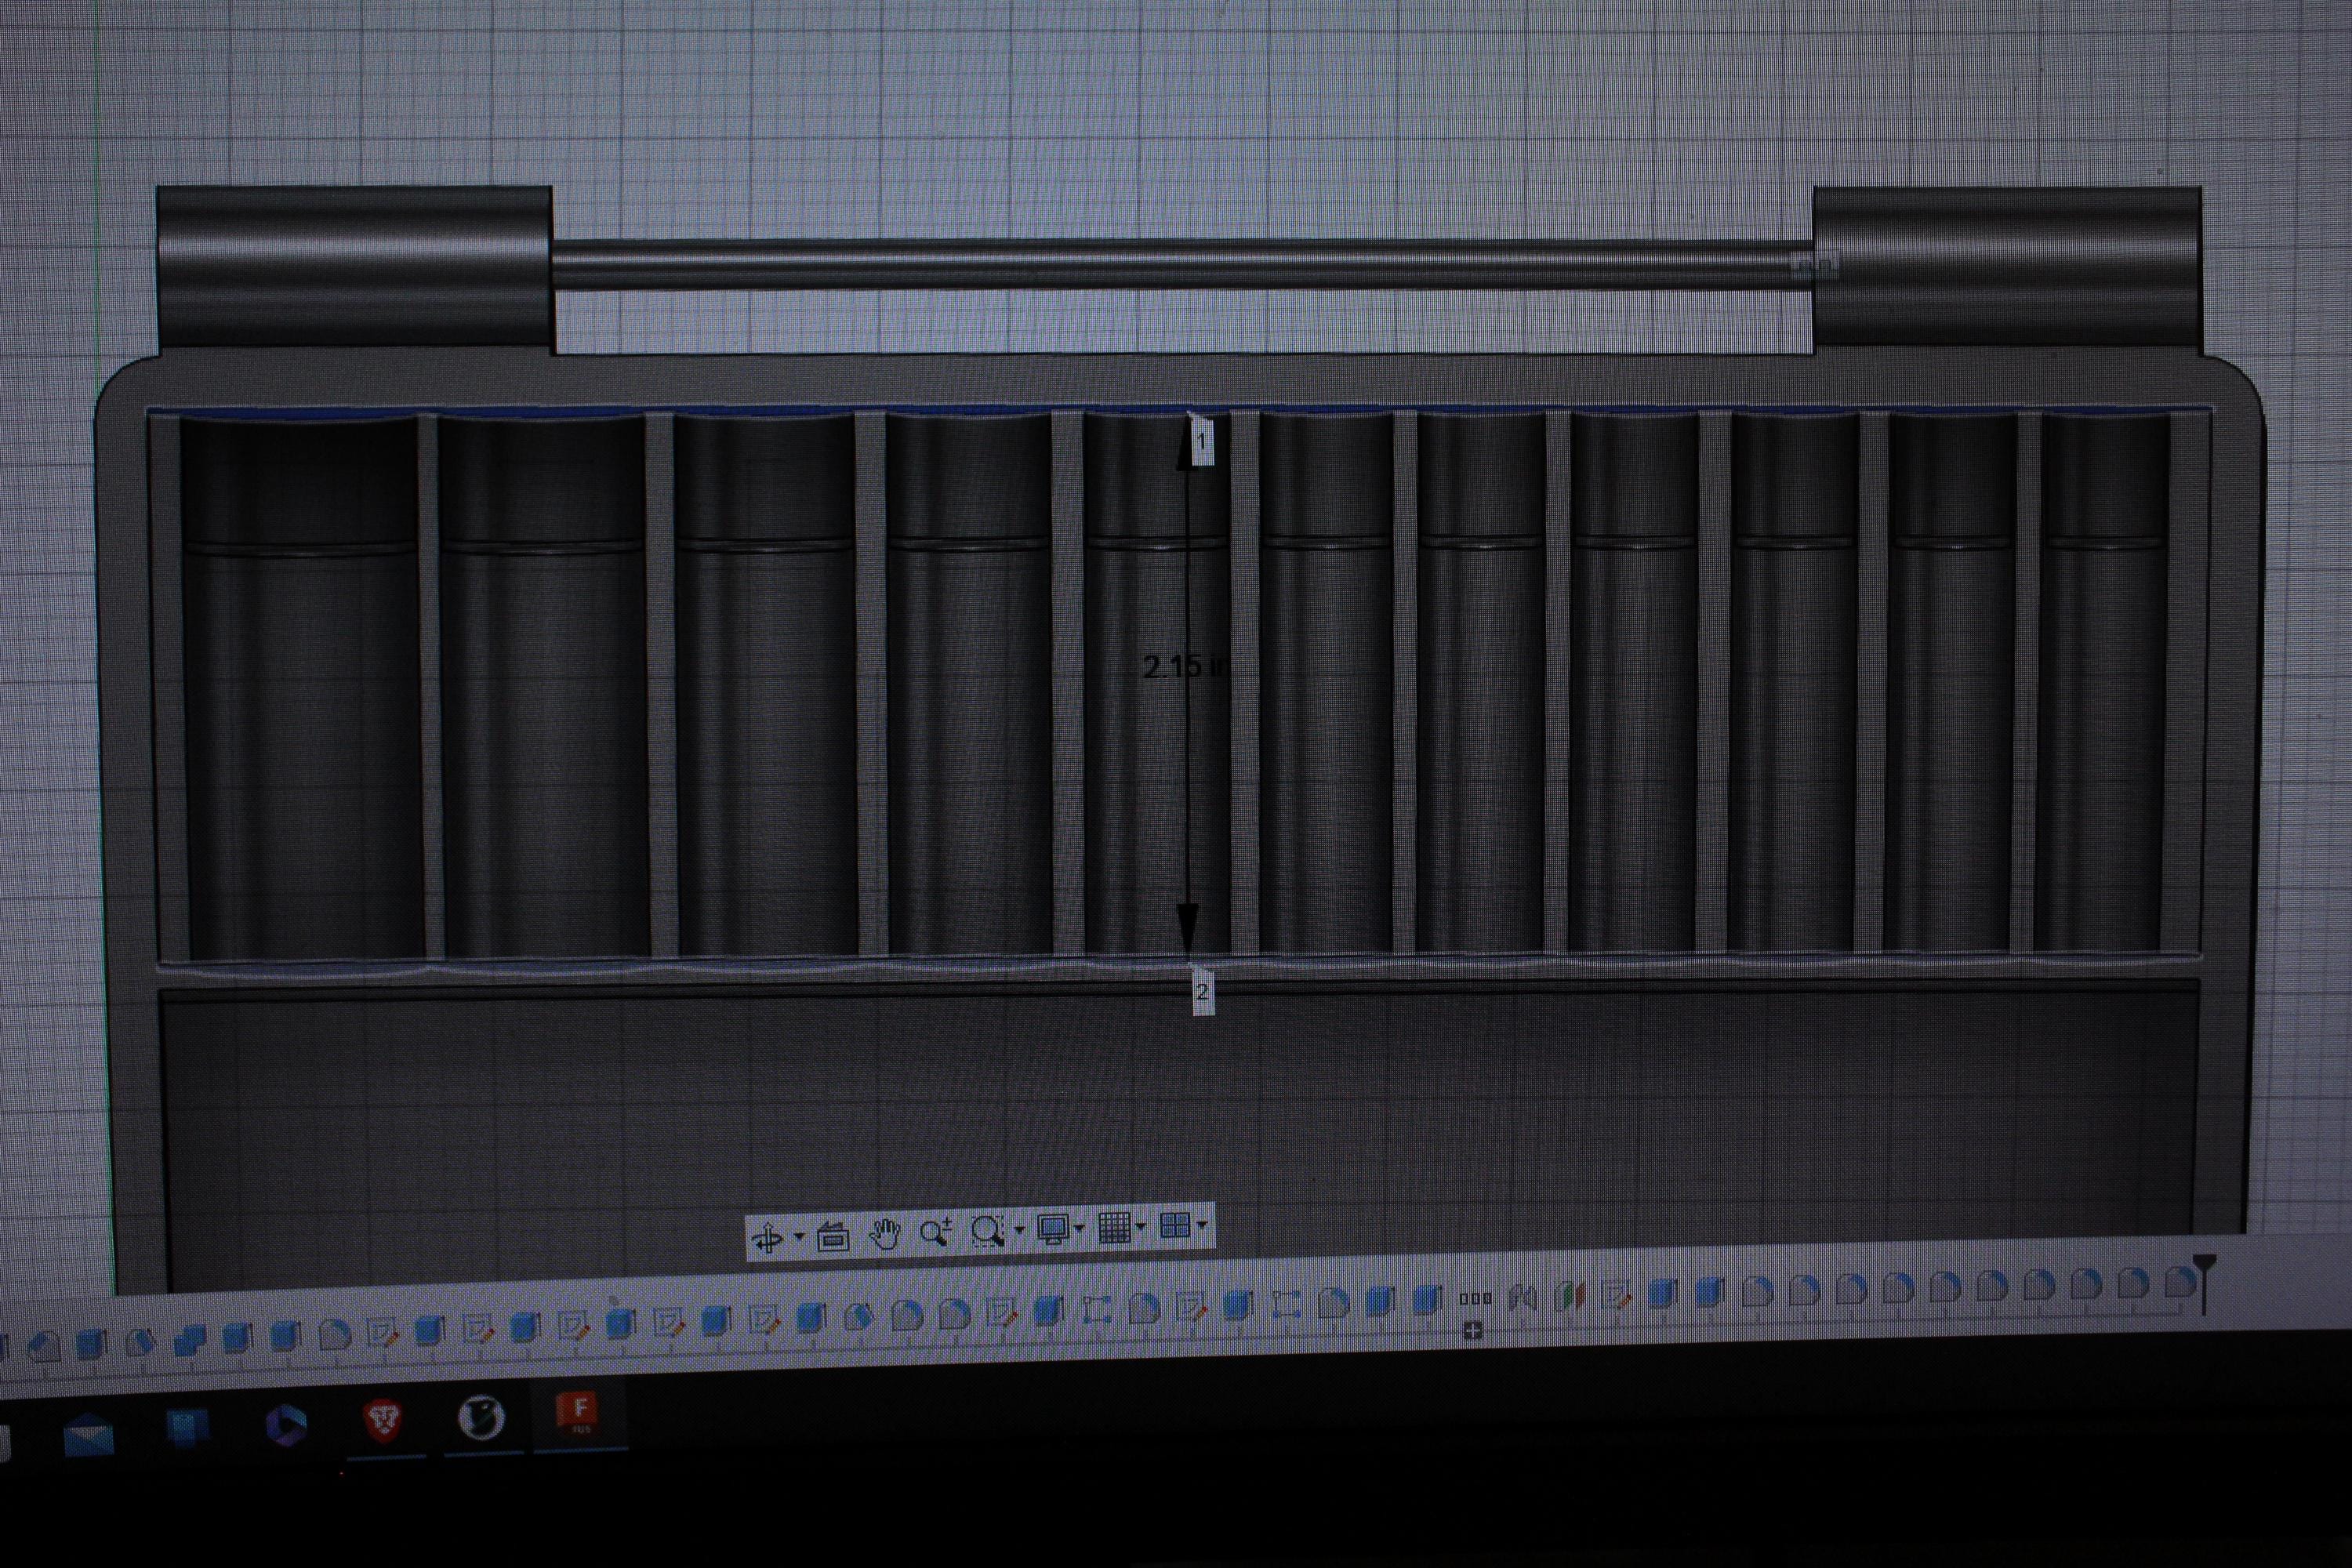Select Offset Plane feature in timeline
2352x1568 pixels.
pos(1571,1297)
